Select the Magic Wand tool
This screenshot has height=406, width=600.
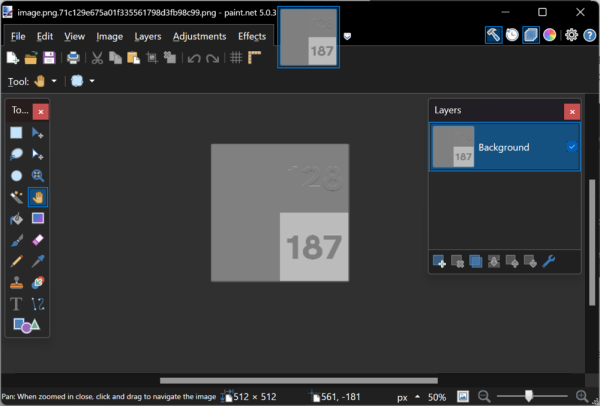pos(16,197)
